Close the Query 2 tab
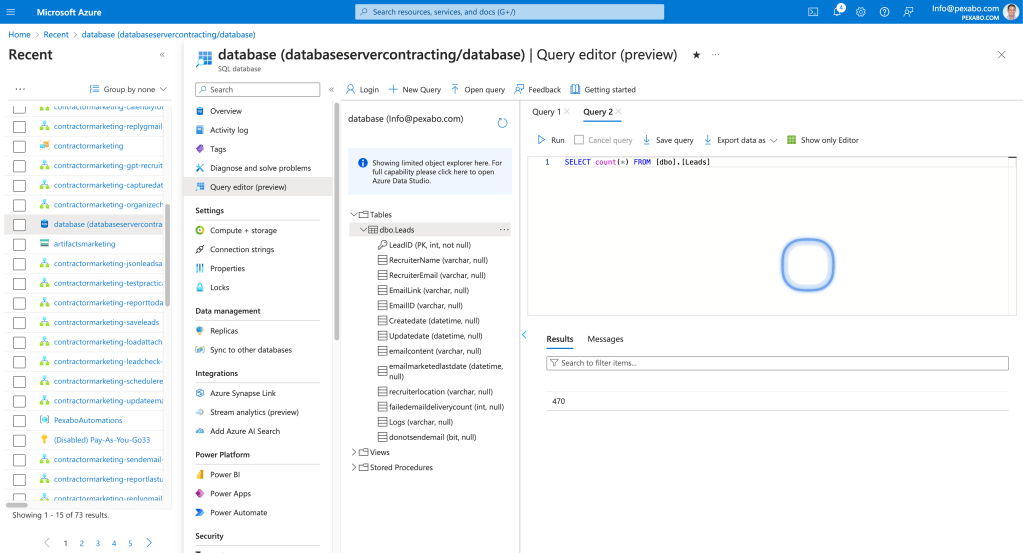The height and width of the screenshot is (553, 1023). 618,112
